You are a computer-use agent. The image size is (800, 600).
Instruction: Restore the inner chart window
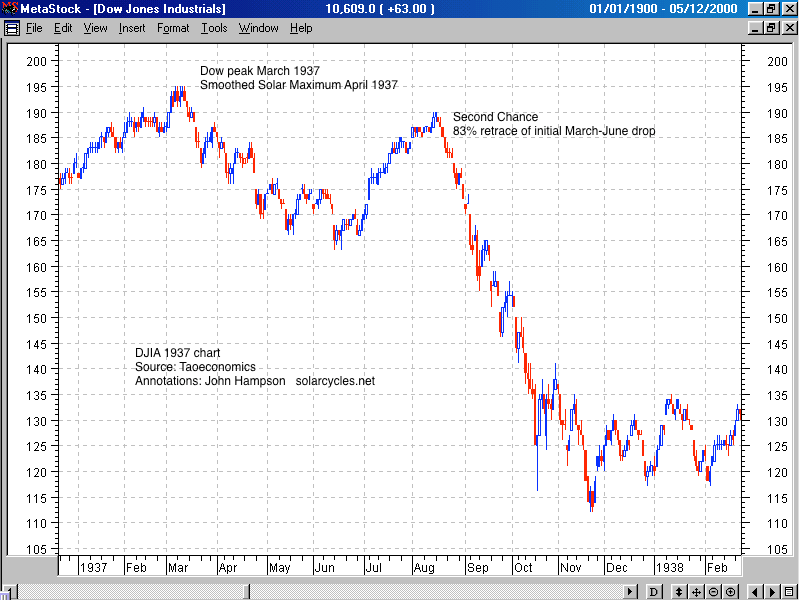click(x=770, y=28)
